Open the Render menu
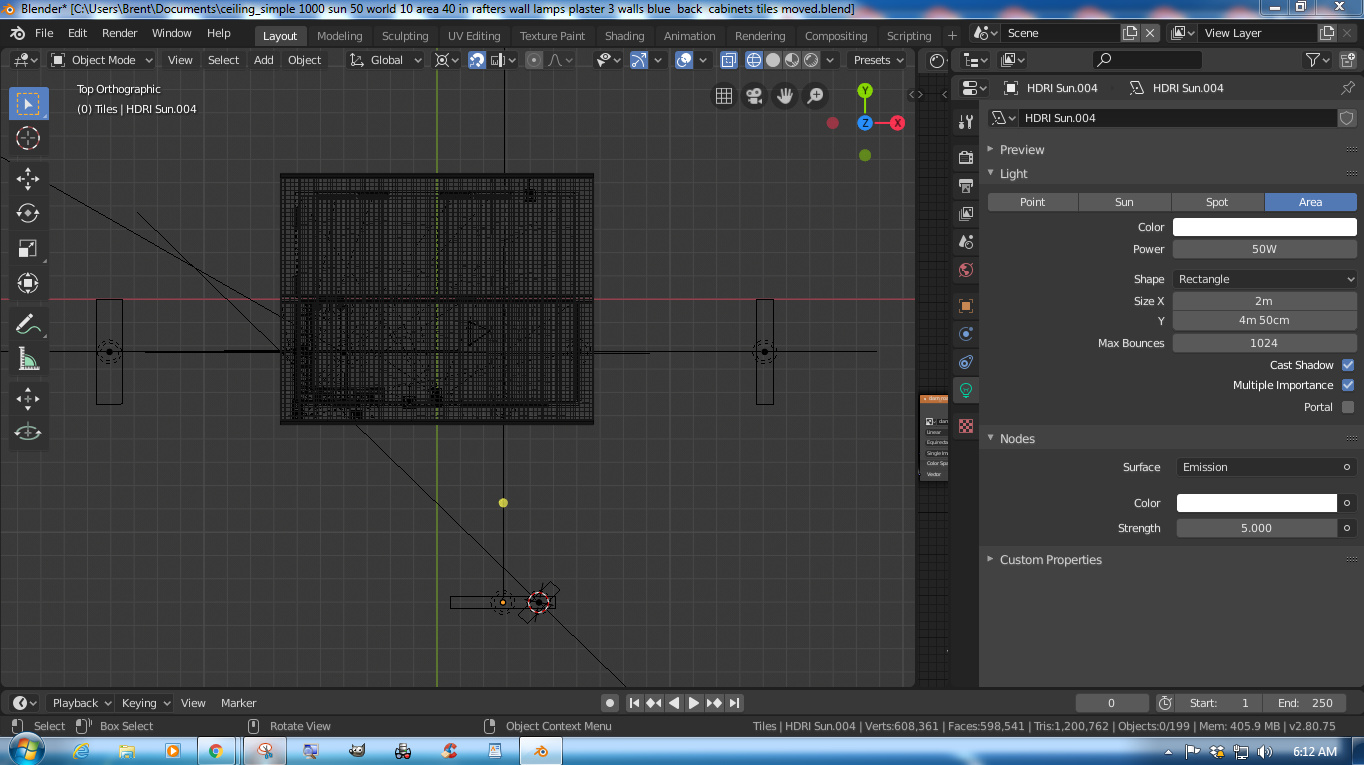 pyautogui.click(x=119, y=33)
